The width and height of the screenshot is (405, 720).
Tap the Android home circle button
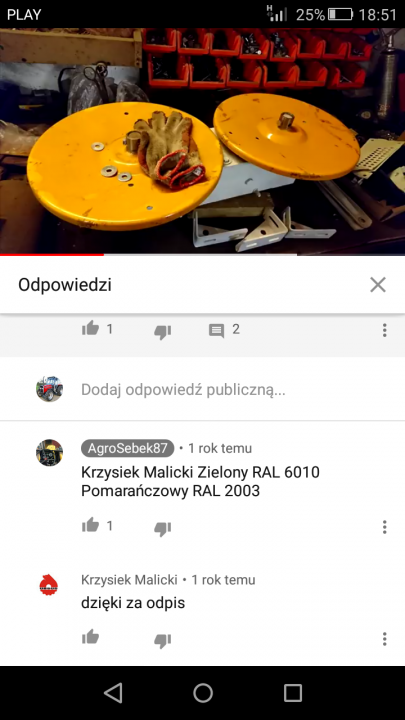pos(202,692)
